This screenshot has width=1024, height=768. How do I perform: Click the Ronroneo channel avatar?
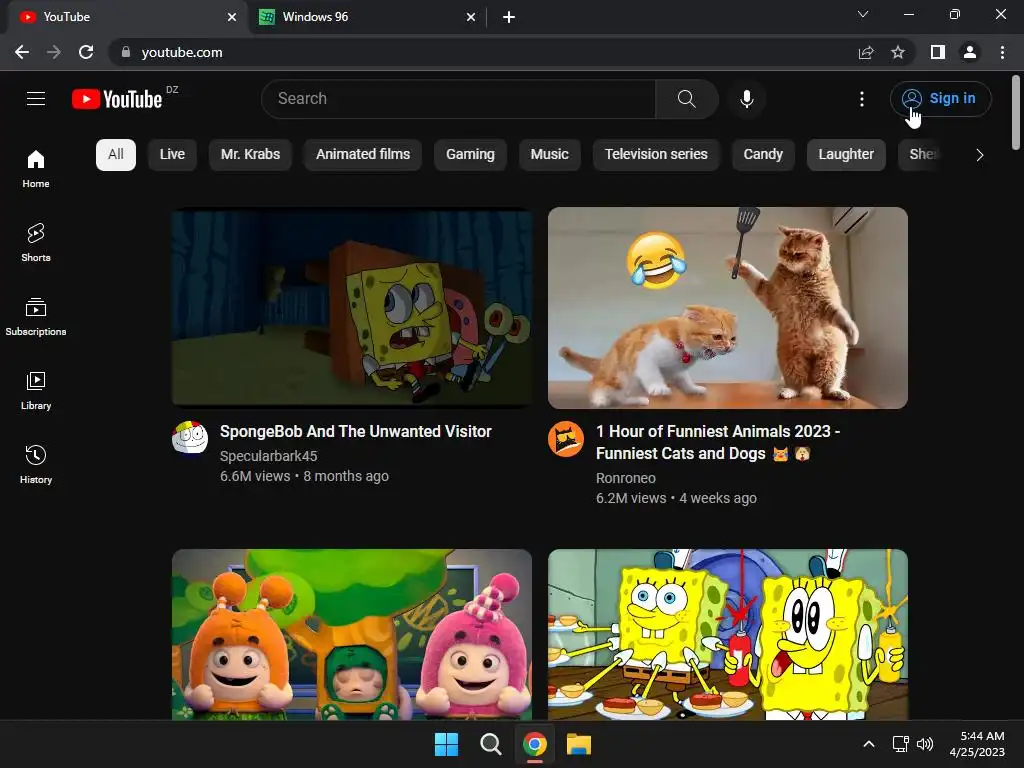pos(566,438)
